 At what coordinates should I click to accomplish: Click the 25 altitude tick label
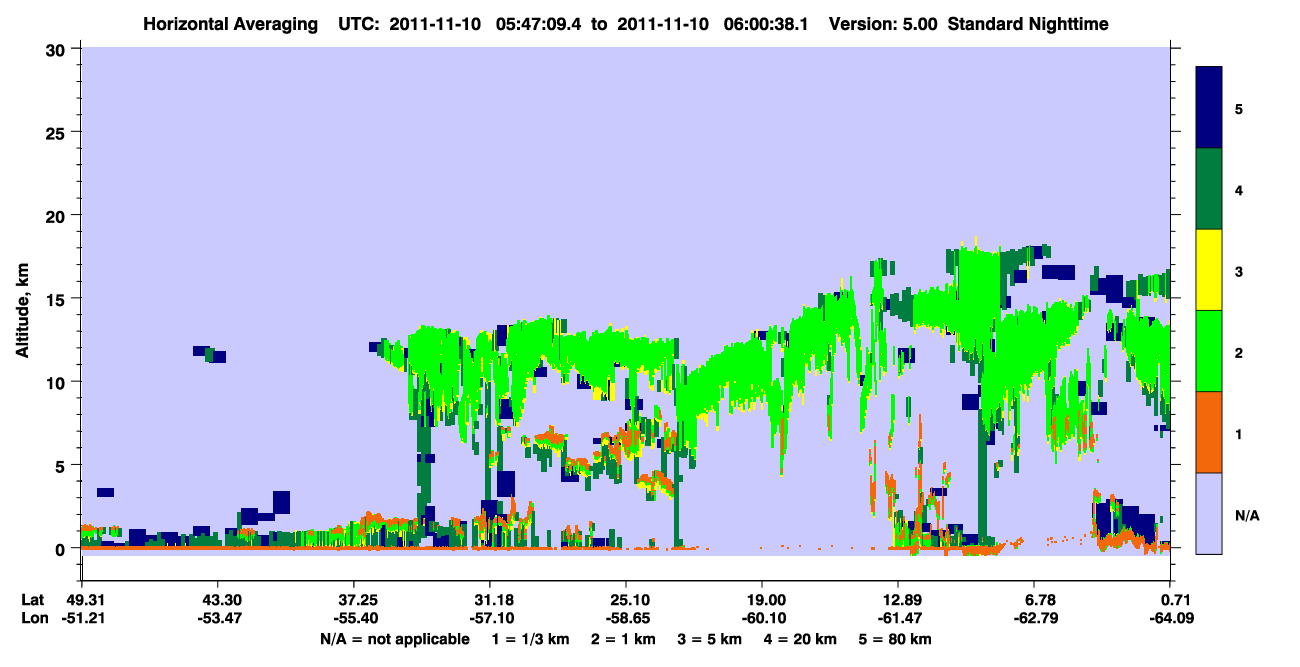coord(58,132)
